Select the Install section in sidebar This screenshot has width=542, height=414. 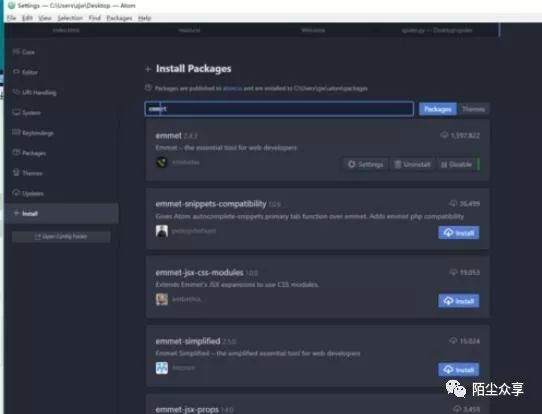tap(62, 214)
